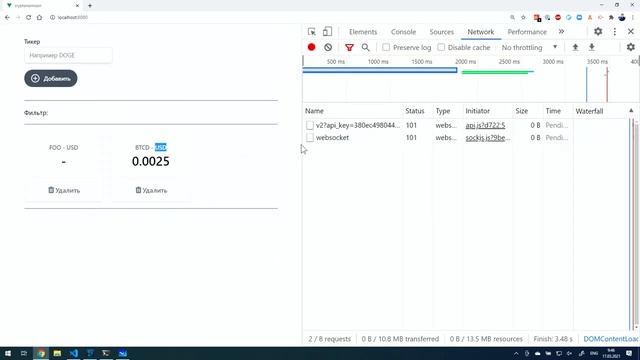640x360 pixels.
Task: Focus the Тикер input field
Action: coord(68,55)
